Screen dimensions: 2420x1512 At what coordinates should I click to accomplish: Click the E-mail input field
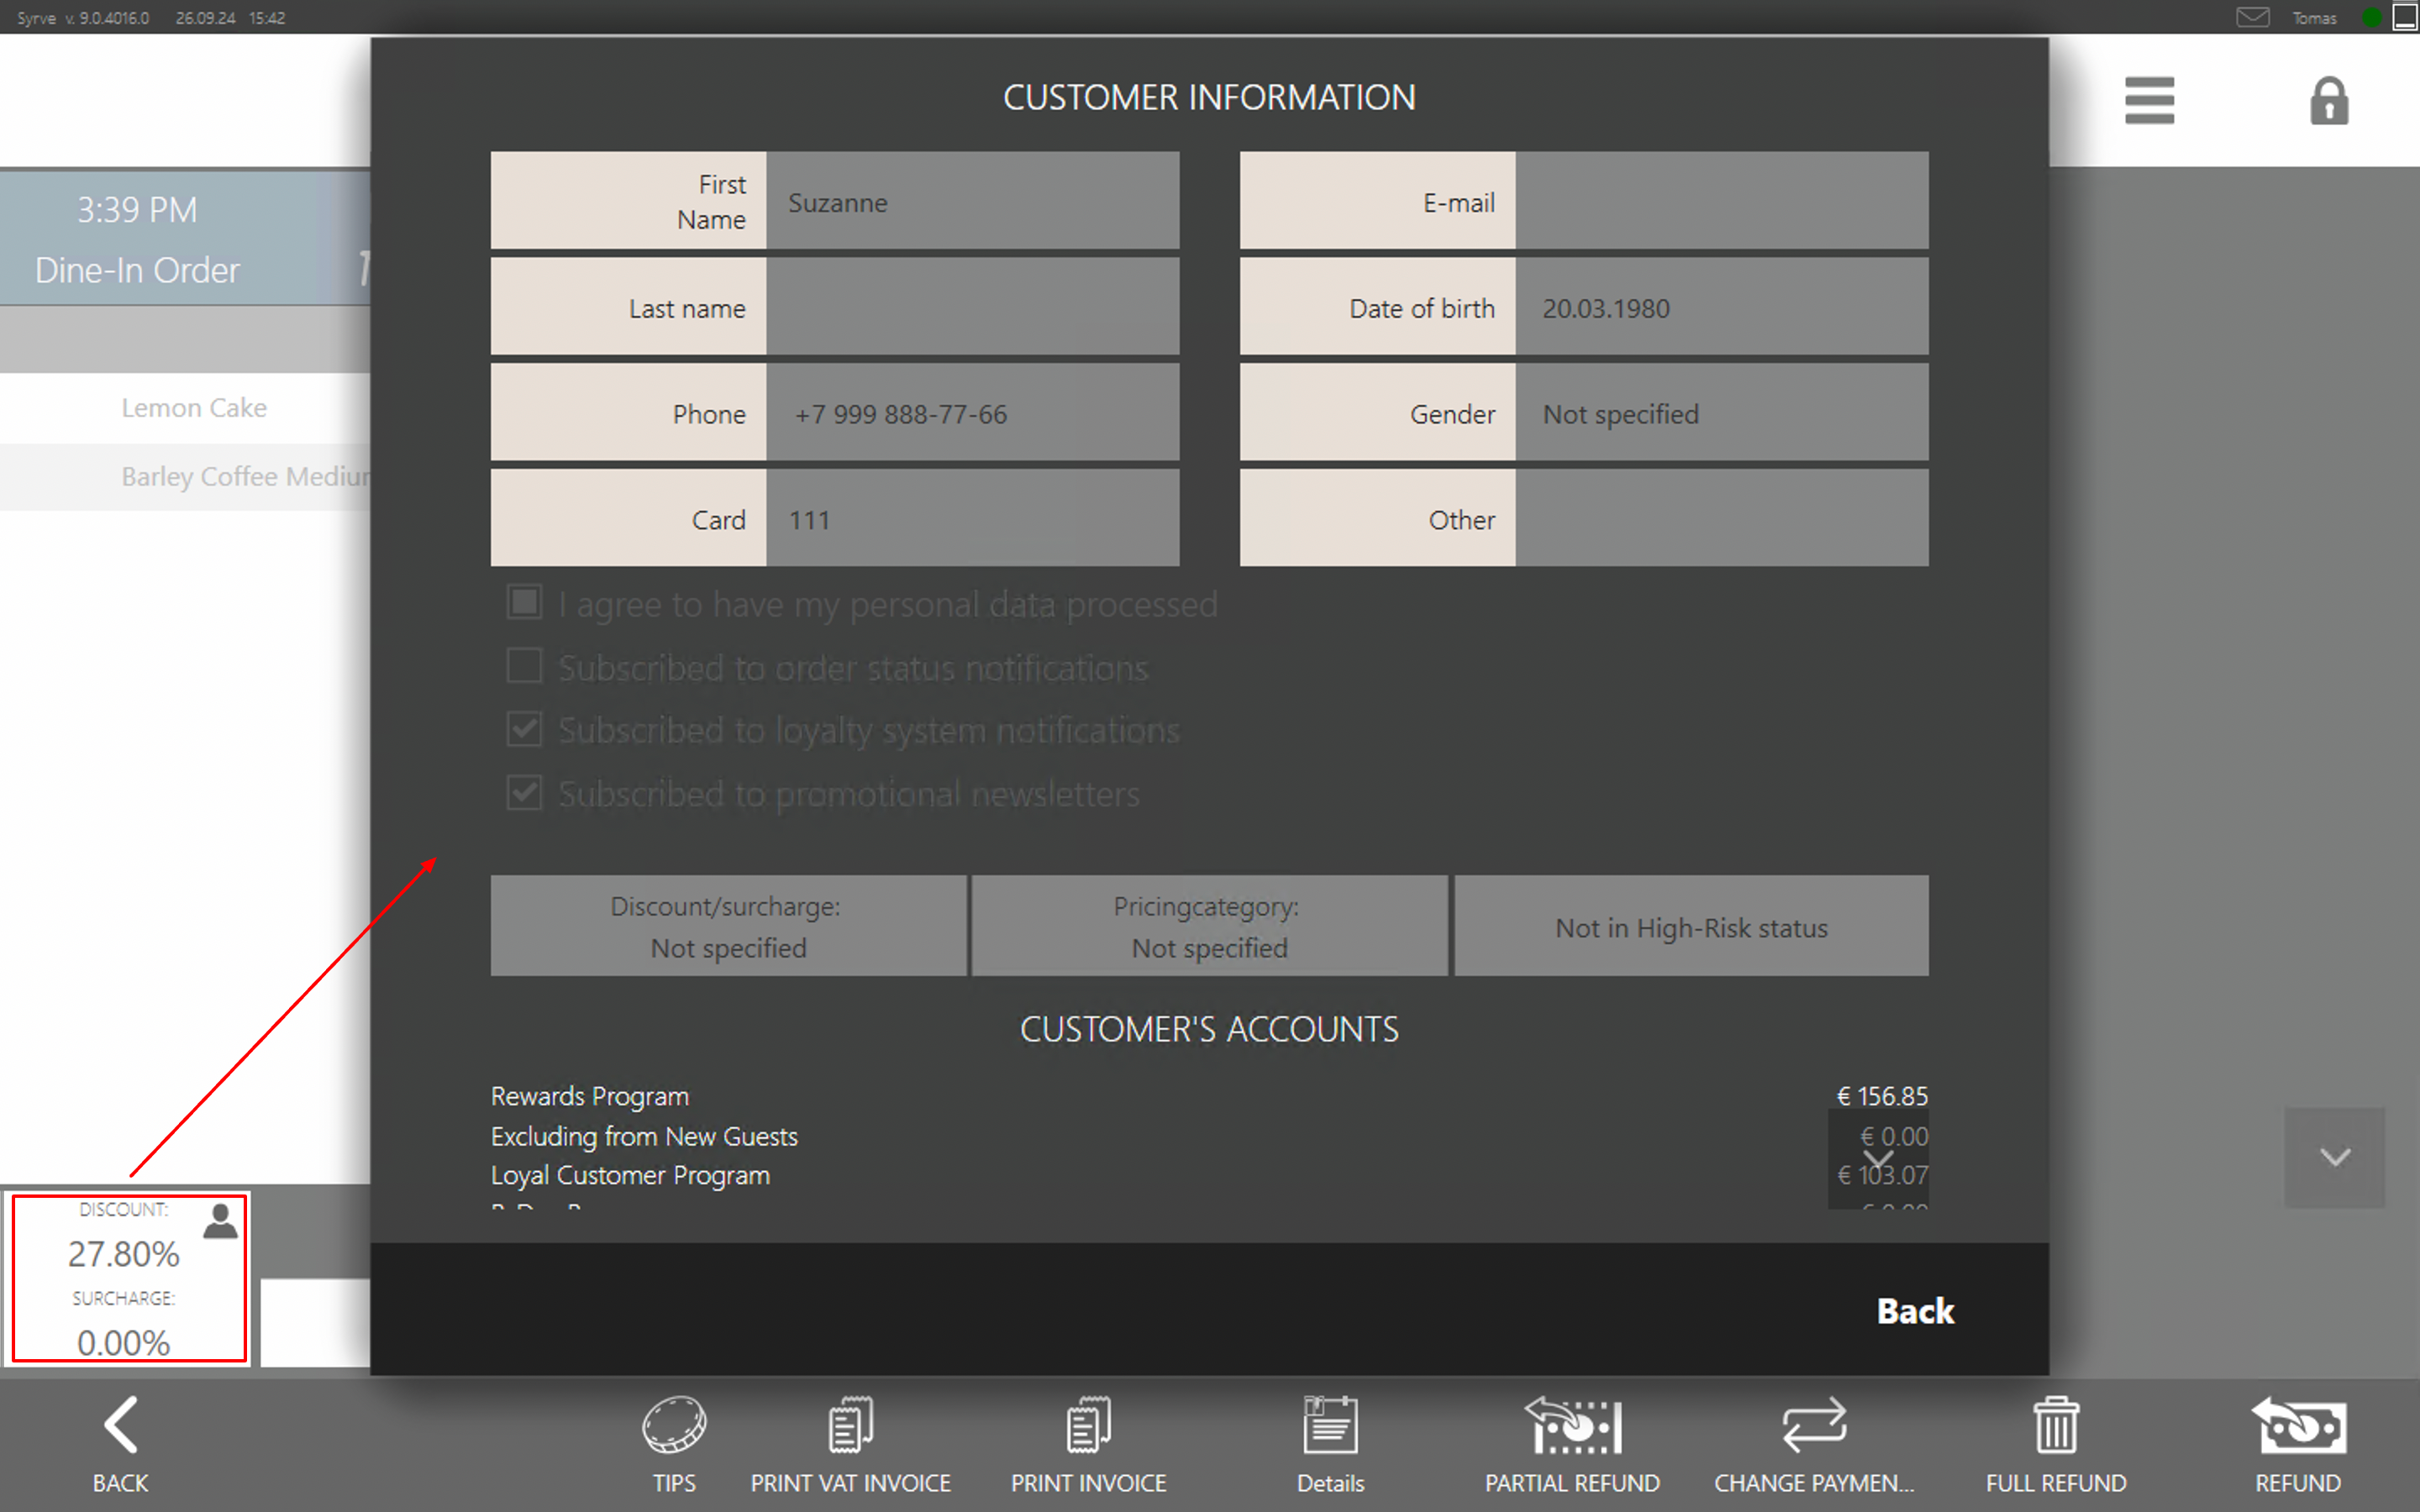pyautogui.click(x=1720, y=202)
